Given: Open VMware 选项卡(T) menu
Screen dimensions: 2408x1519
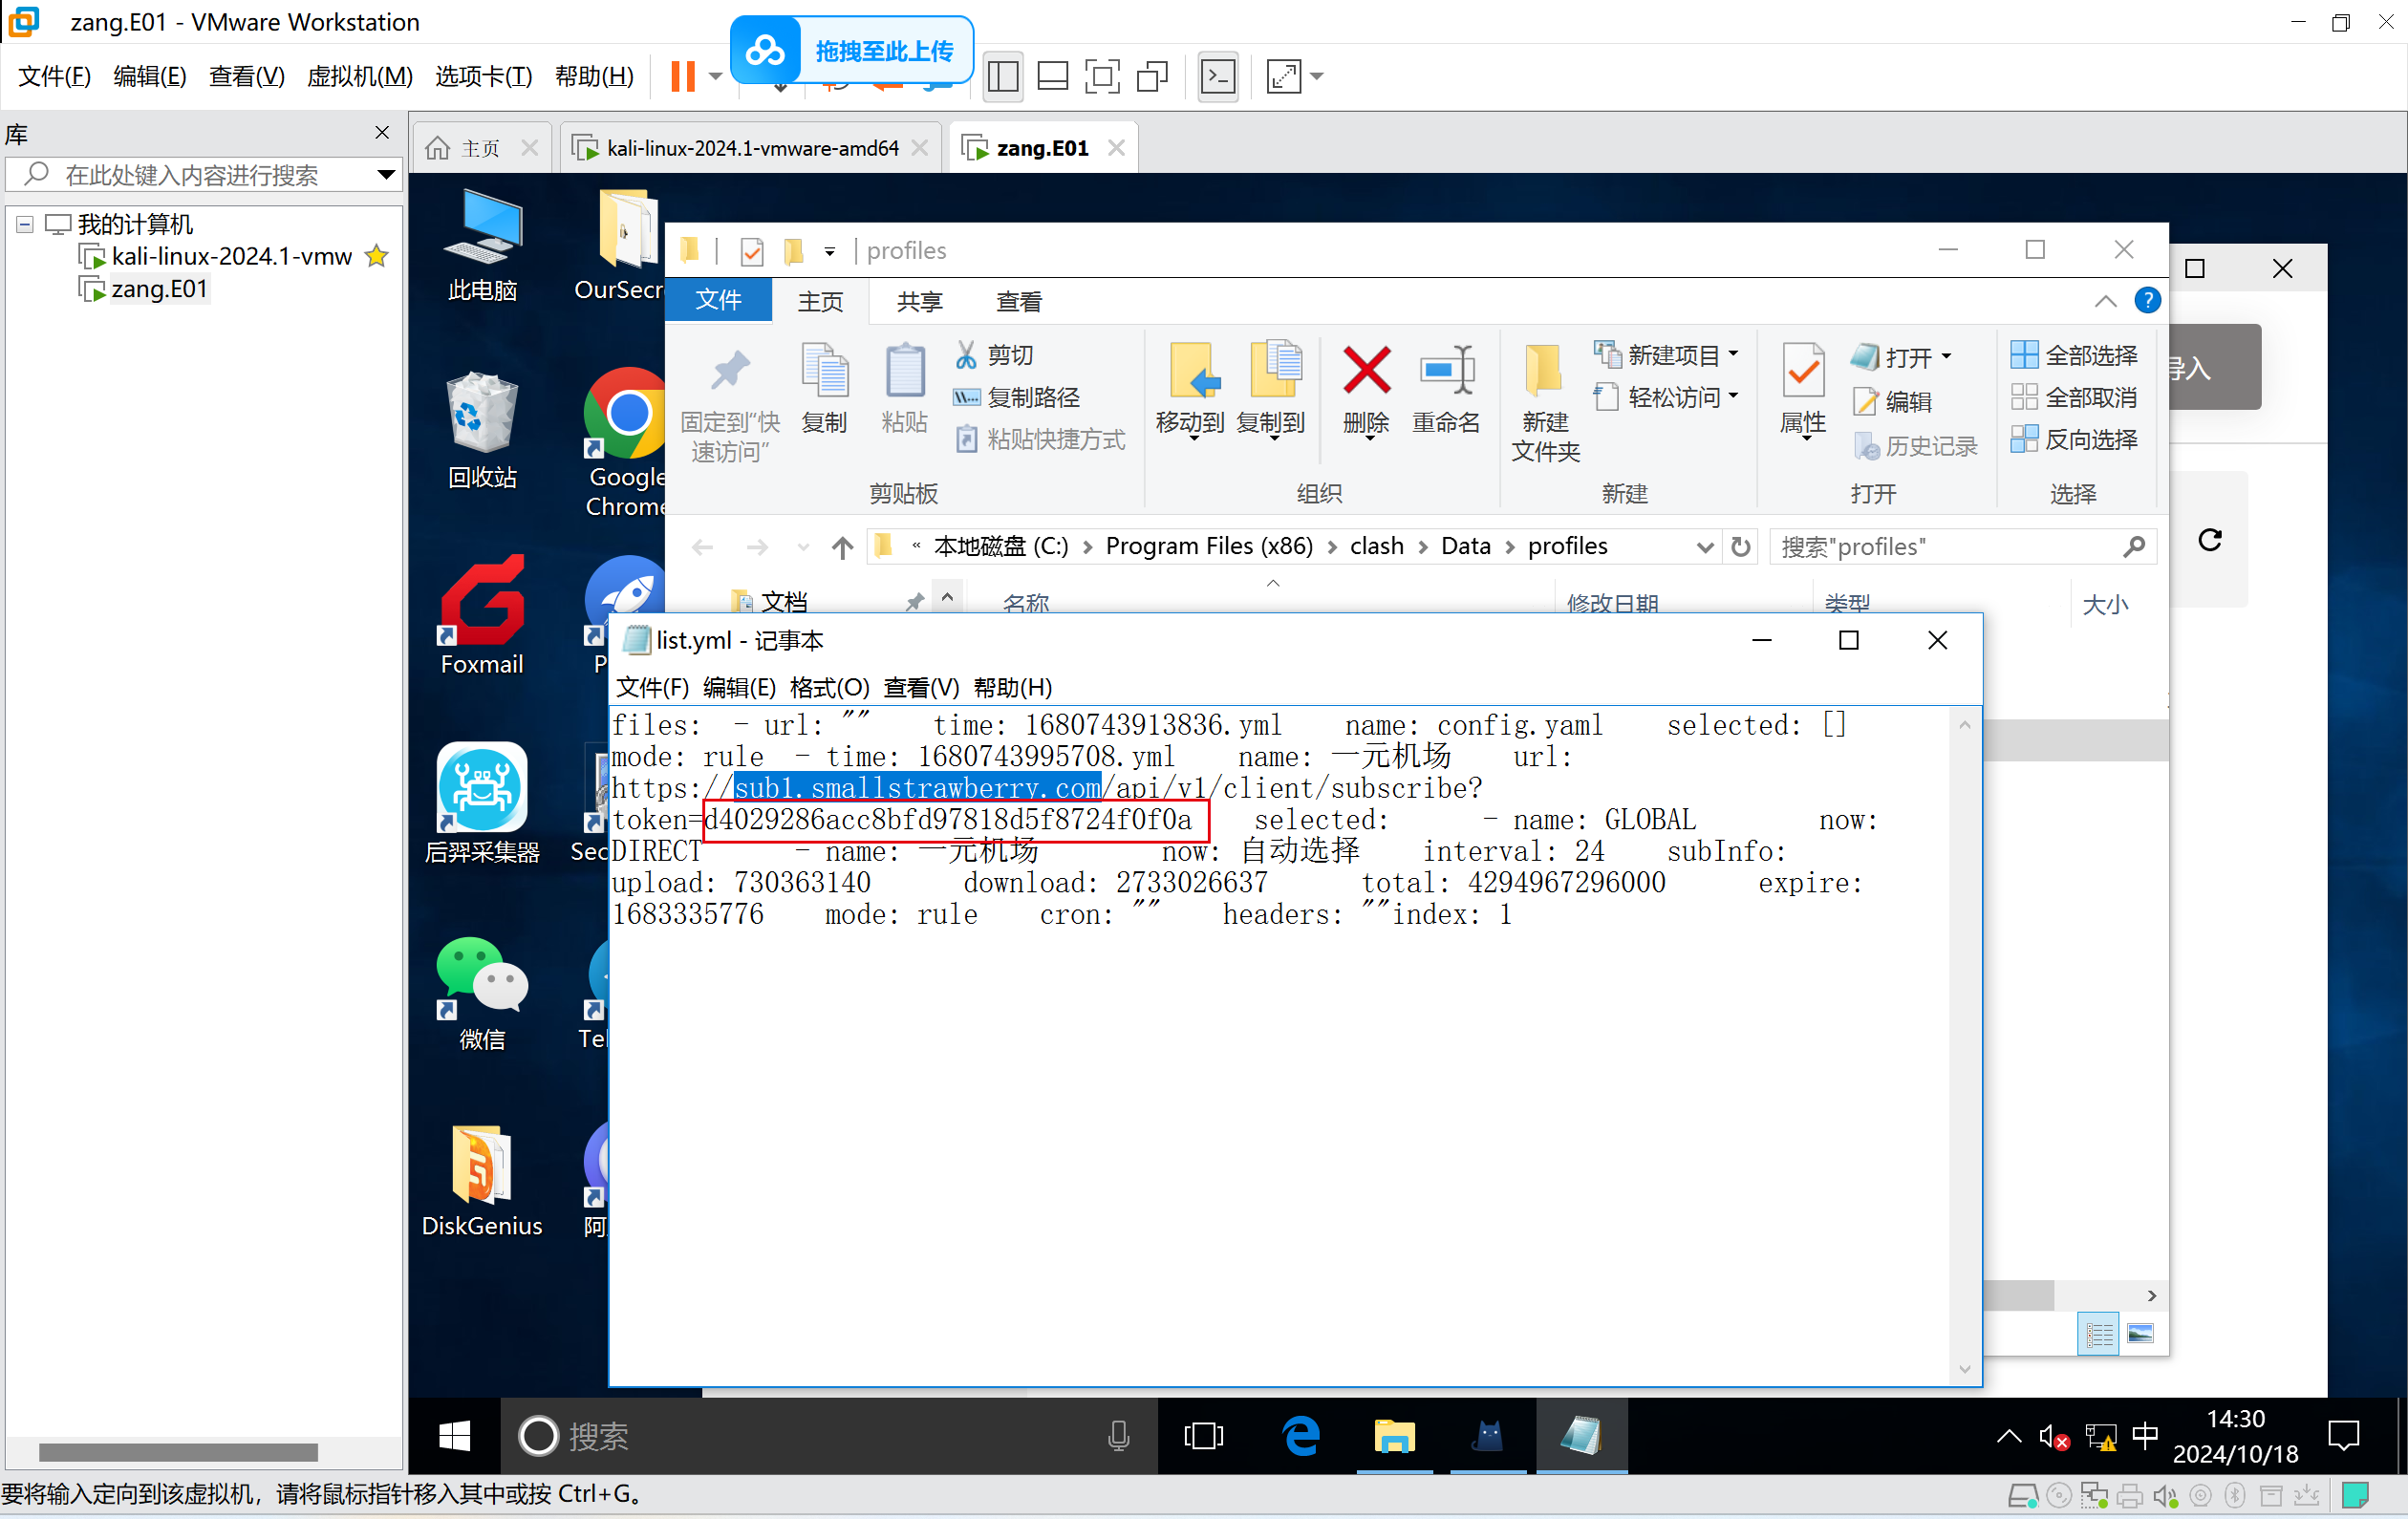Looking at the screenshot, I should tap(484, 76).
